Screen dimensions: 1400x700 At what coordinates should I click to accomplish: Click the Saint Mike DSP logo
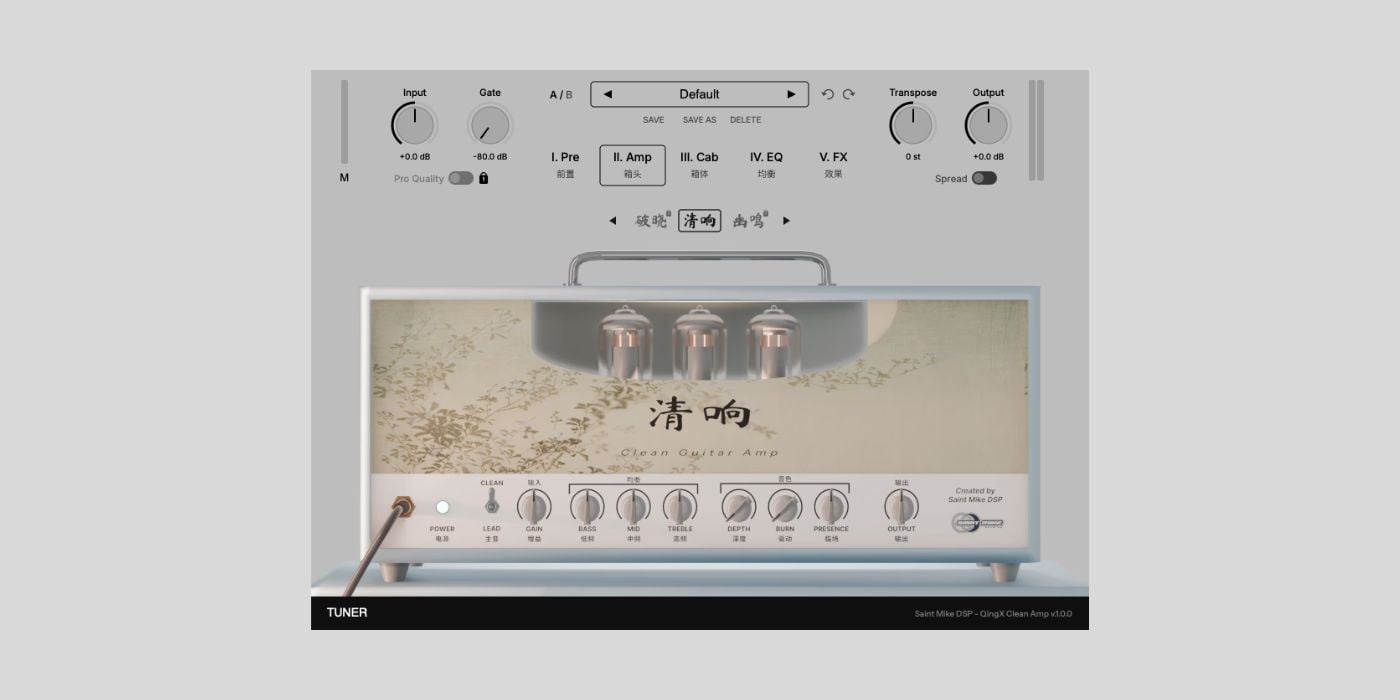977,523
